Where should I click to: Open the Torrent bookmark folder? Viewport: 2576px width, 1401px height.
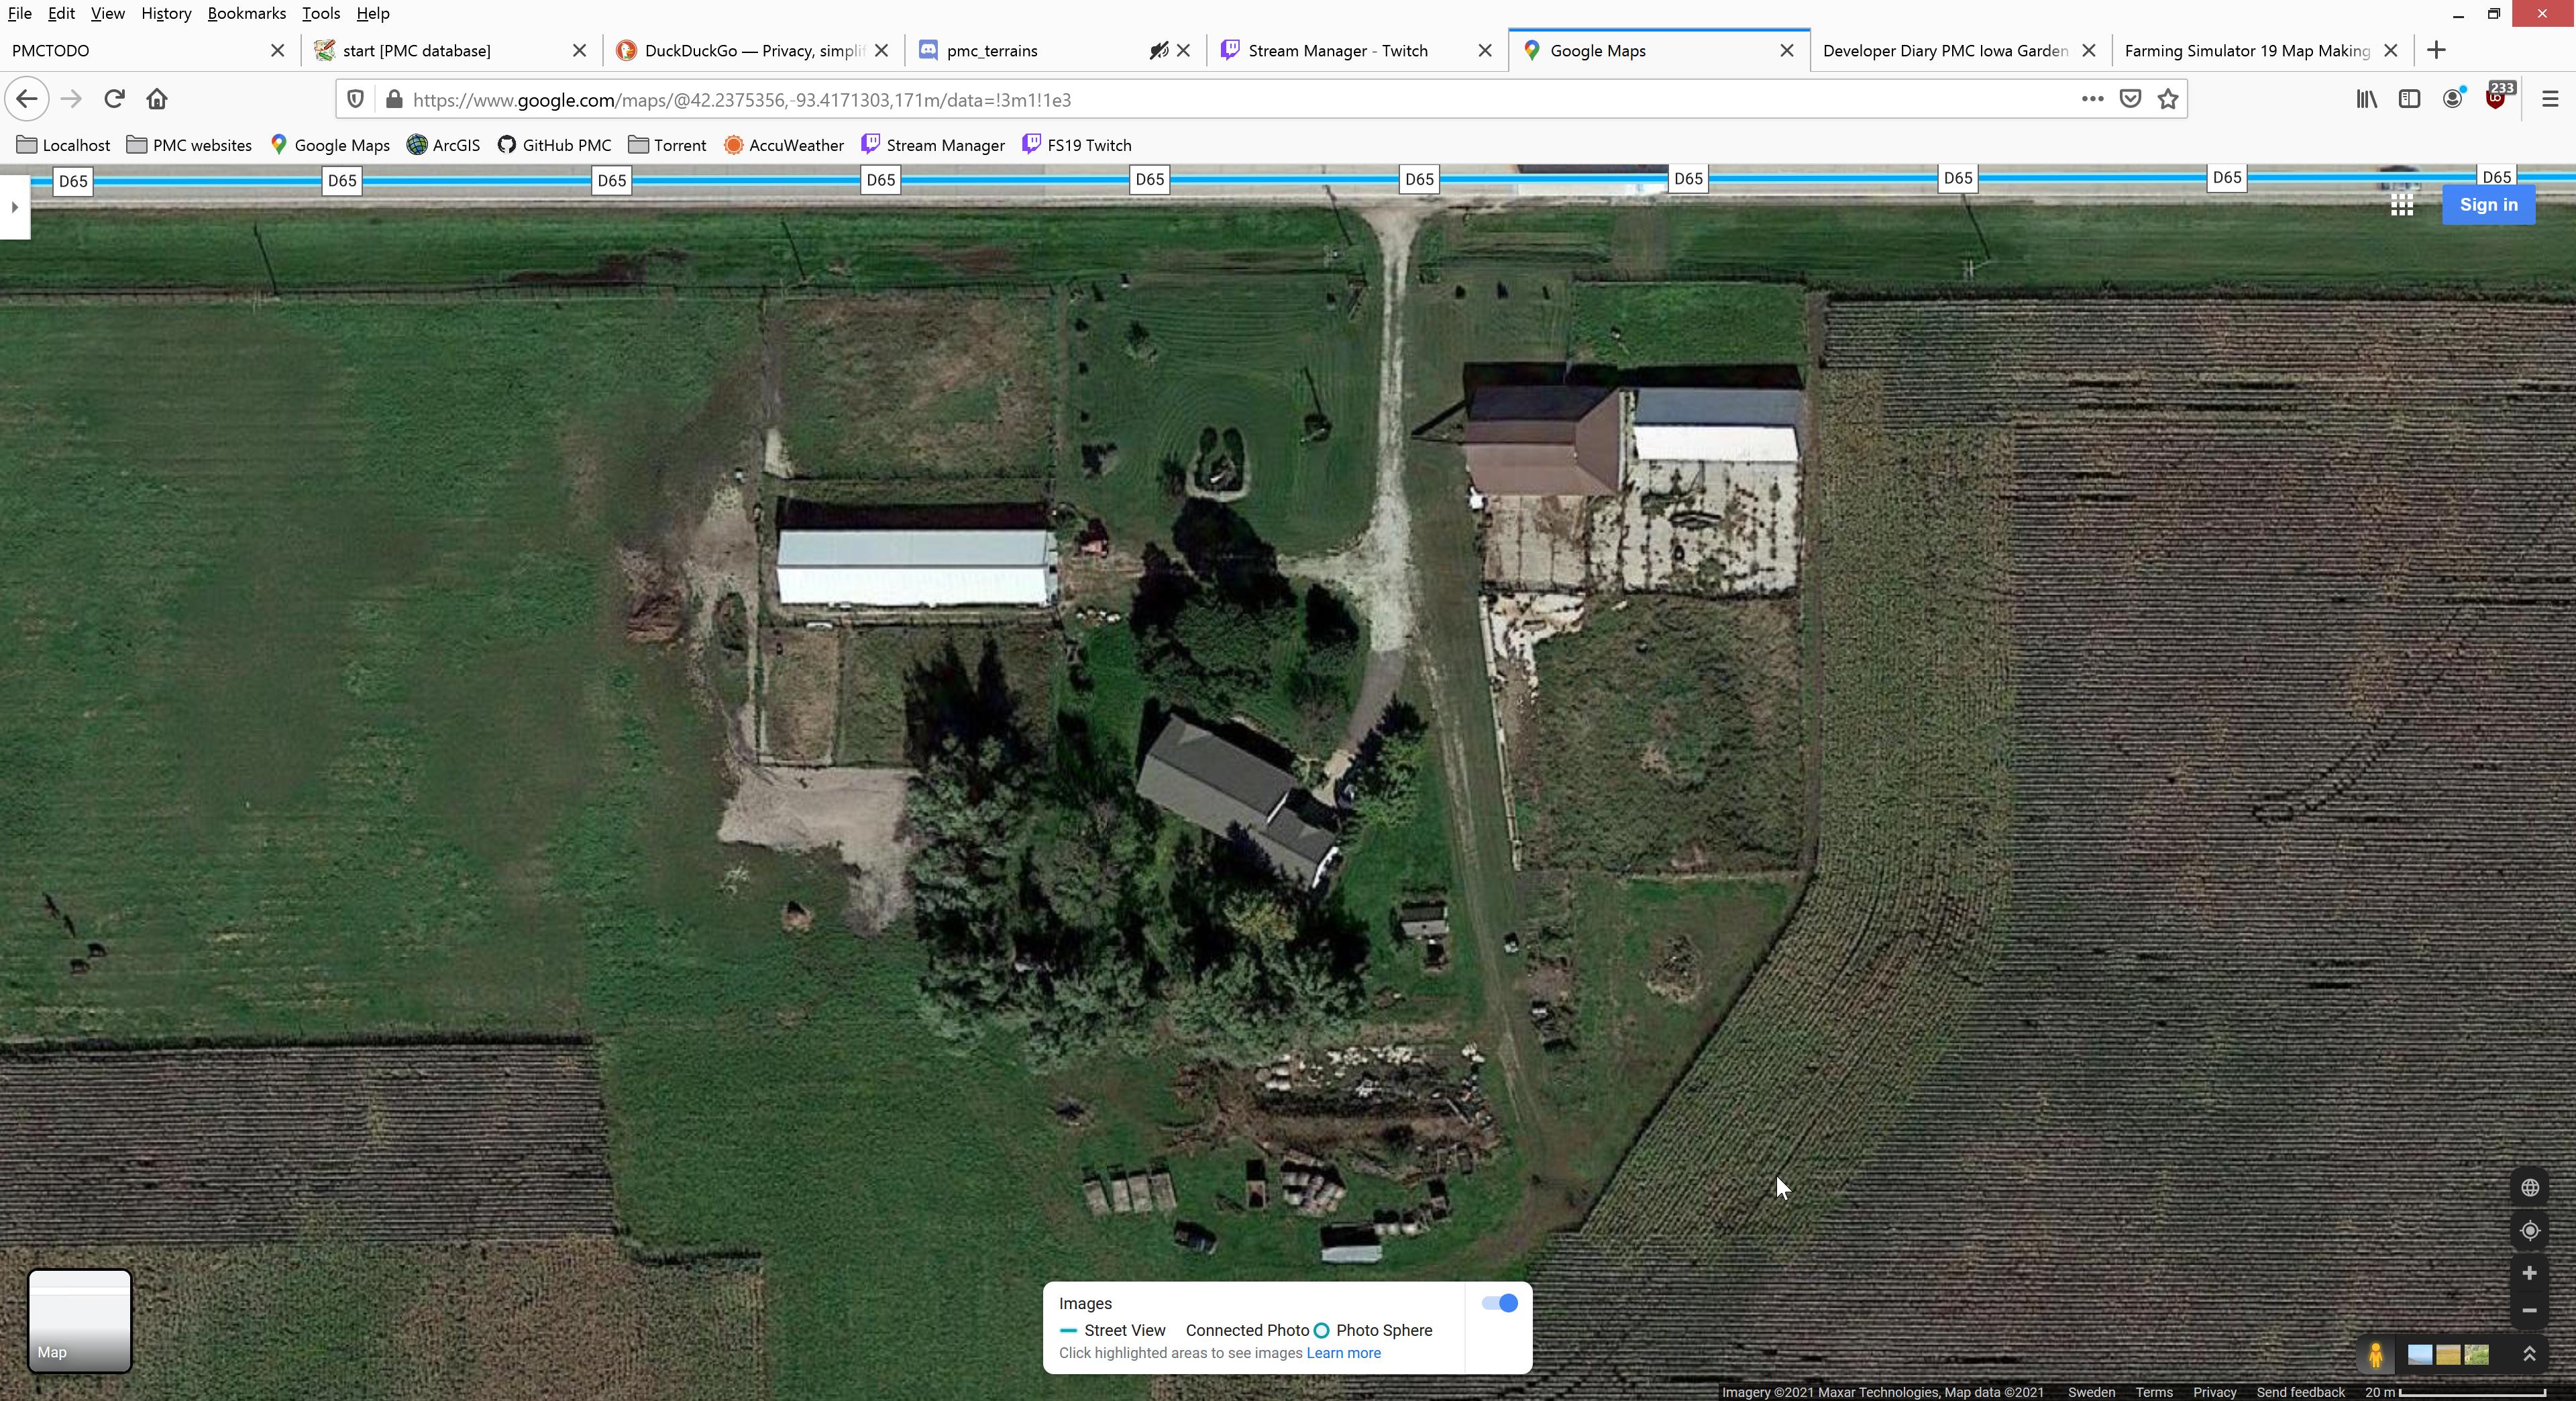667,145
